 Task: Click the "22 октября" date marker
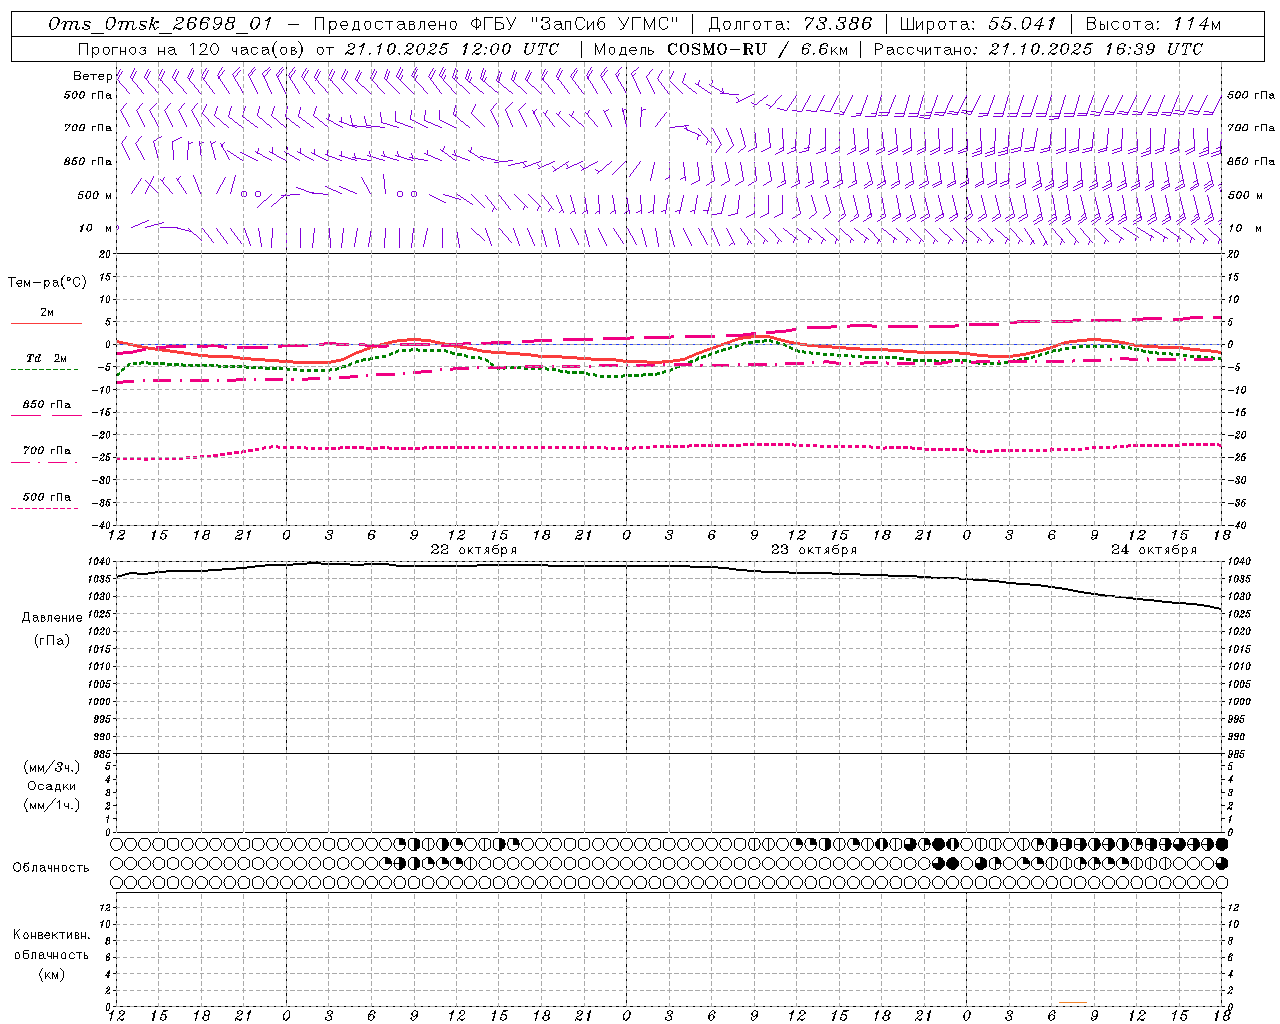(x=474, y=550)
